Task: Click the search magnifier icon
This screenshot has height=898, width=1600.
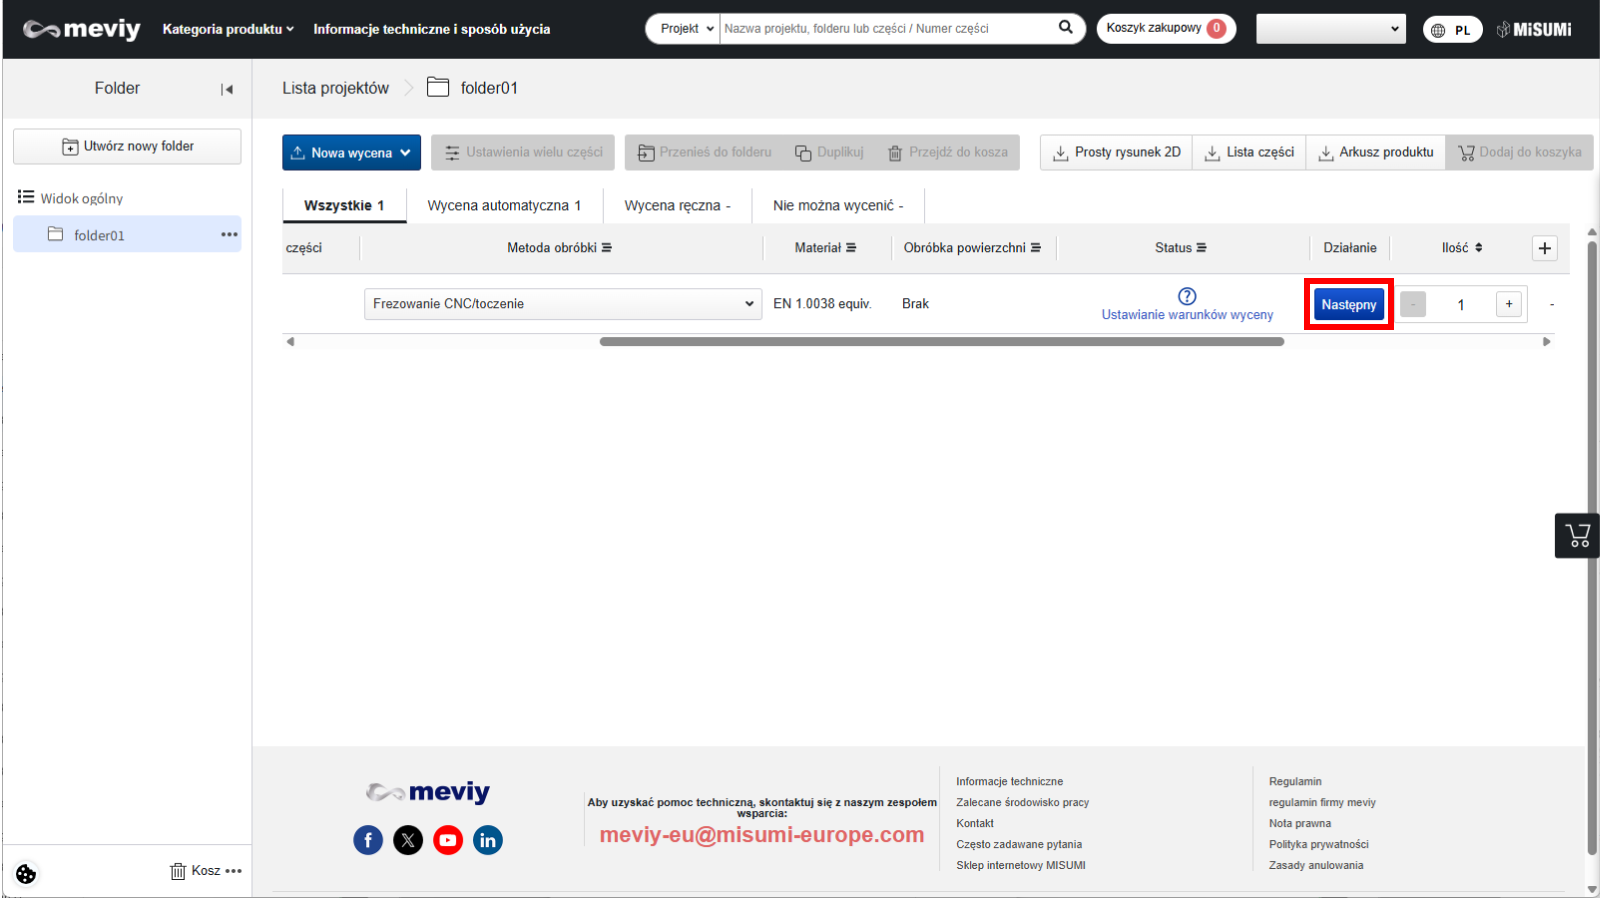Action: click(x=1065, y=28)
